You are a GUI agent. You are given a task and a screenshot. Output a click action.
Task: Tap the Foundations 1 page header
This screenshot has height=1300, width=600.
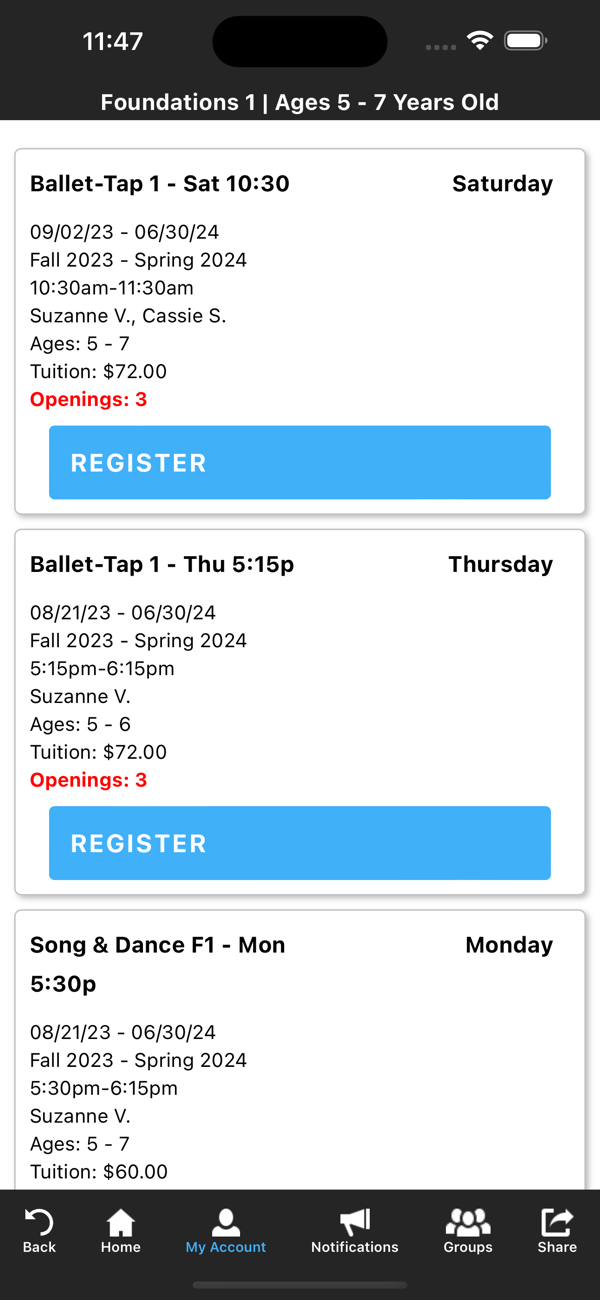[300, 102]
